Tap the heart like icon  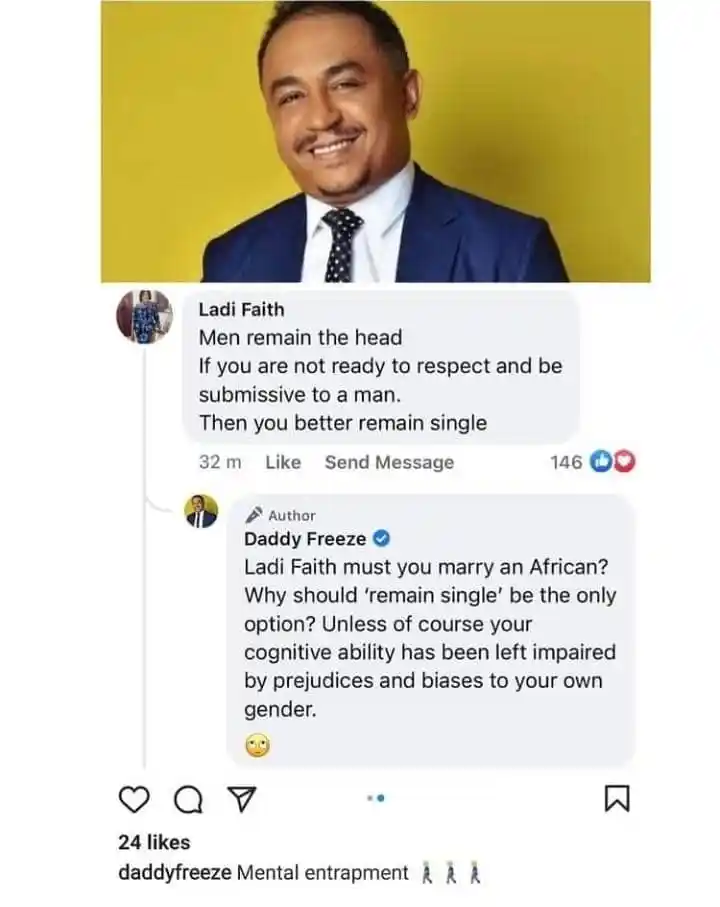click(x=134, y=798)
